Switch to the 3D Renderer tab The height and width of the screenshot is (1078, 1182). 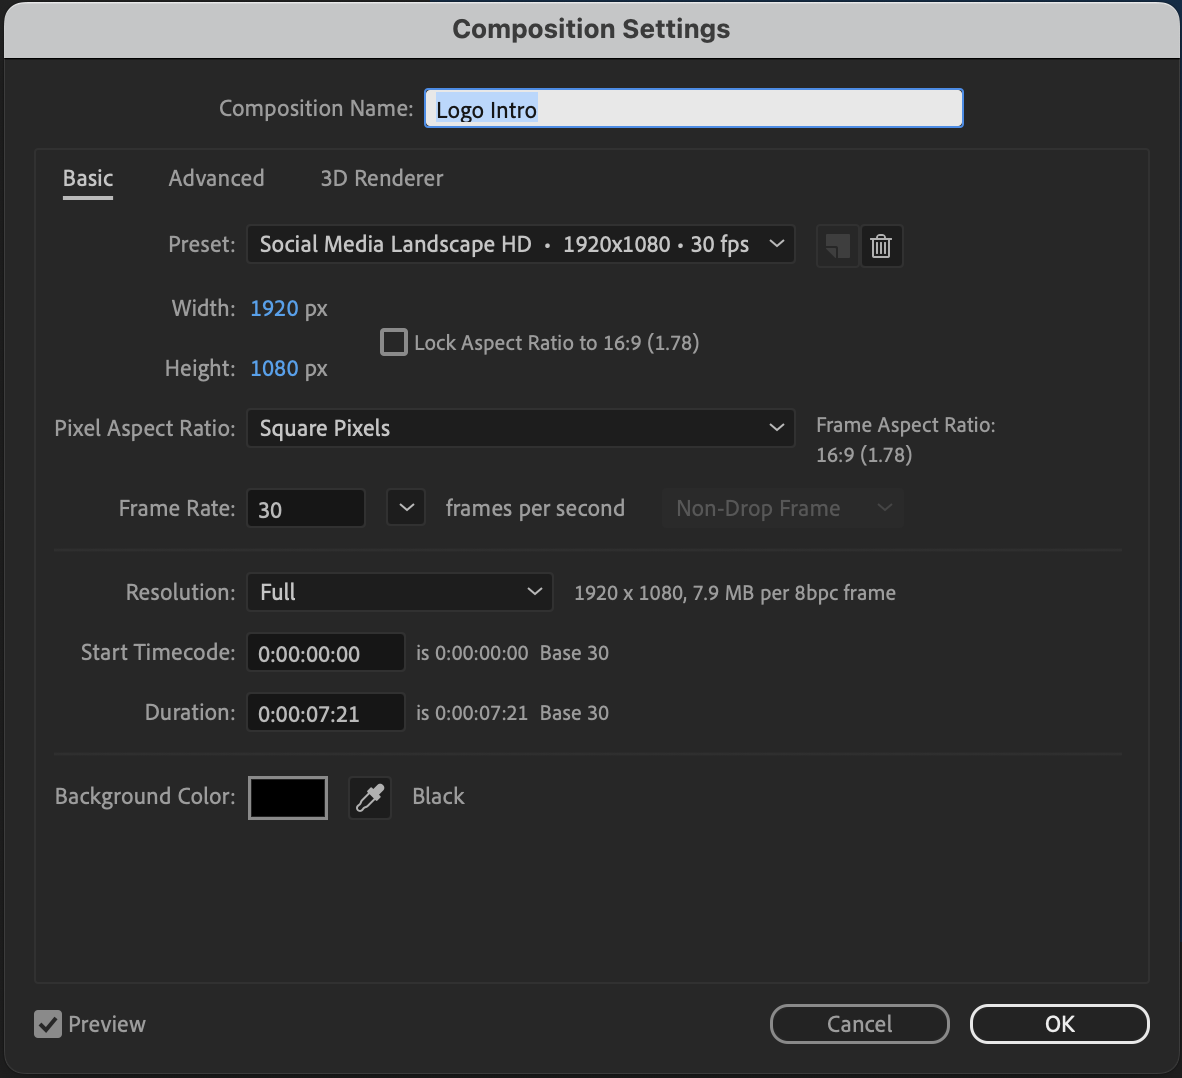(381, 178)
